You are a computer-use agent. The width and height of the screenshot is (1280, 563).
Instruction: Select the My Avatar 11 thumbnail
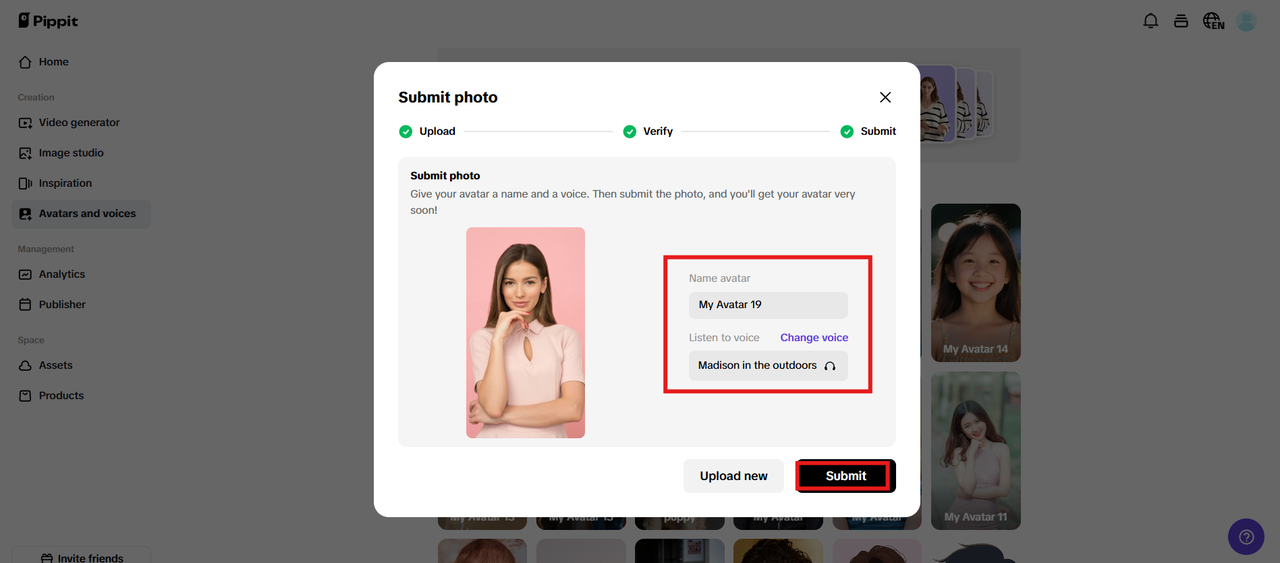975,451
